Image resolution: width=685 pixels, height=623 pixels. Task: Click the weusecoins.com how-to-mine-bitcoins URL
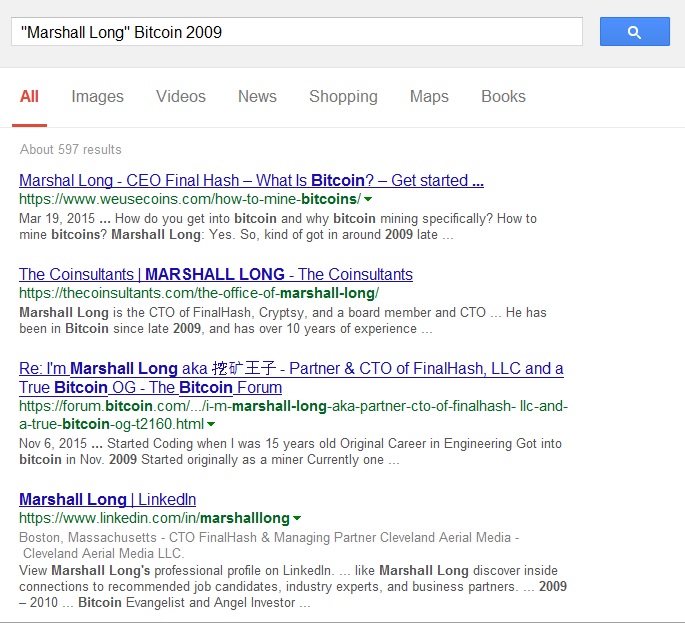tap(190, 199)
